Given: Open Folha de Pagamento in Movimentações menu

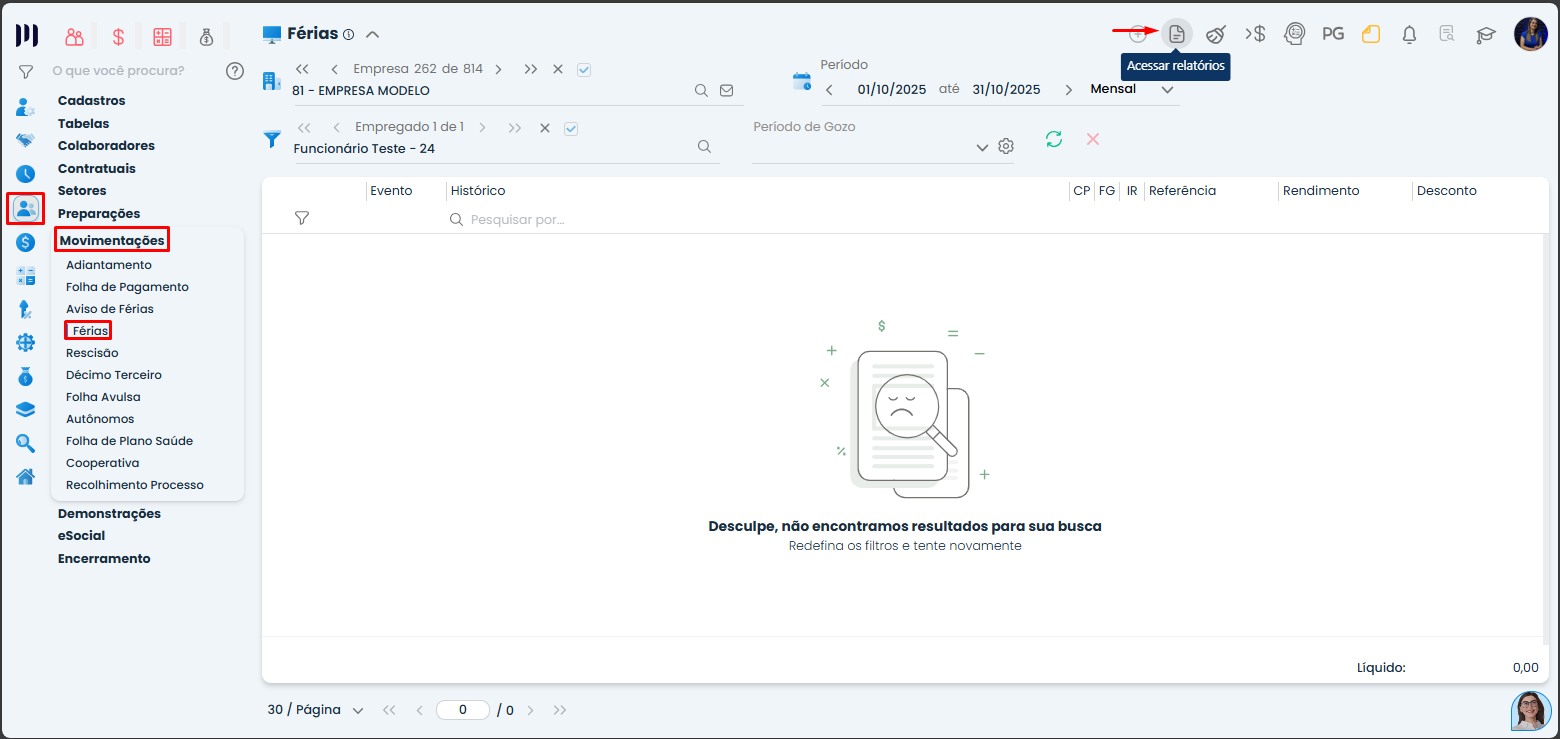Looking at the screenshot, I should pyautogui.click(x=127, y=287).
